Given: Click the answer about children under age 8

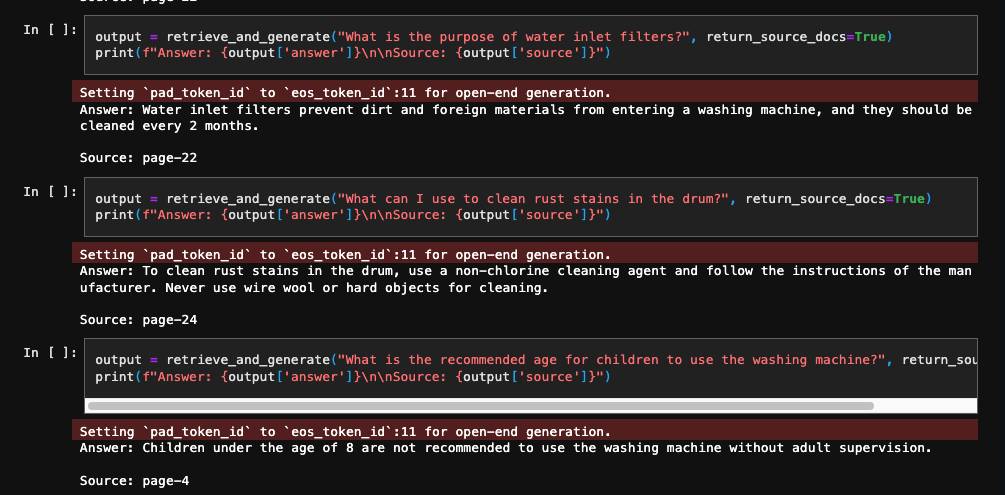Looking at the screenshot, I should [x=505, y=448].
